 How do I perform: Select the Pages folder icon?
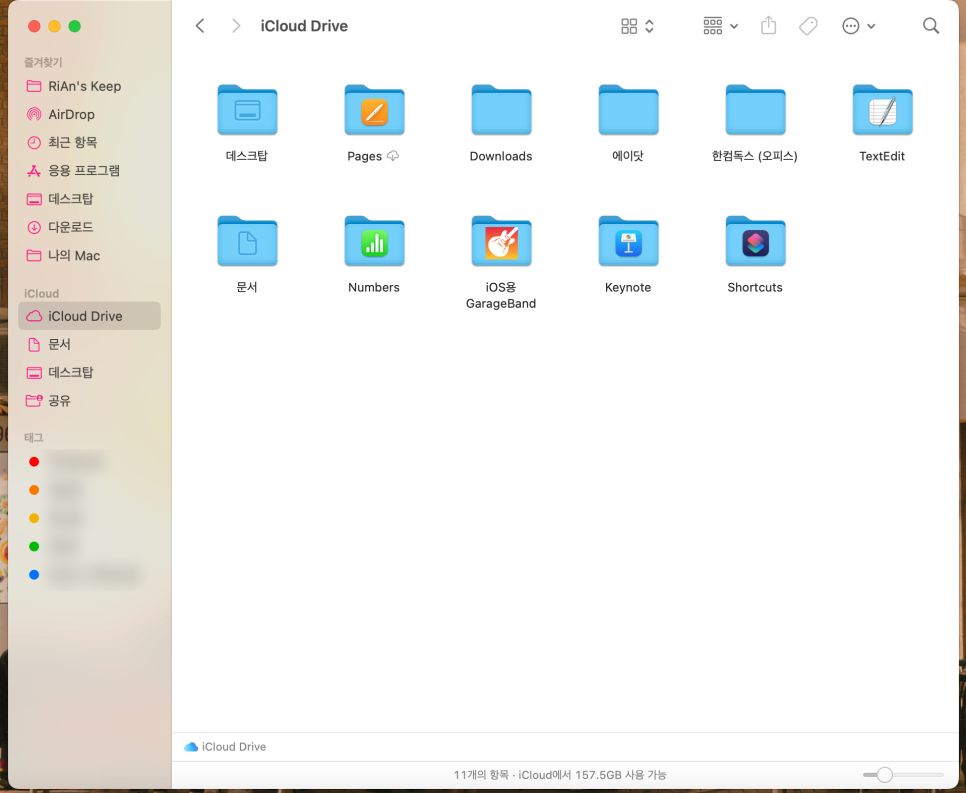(374, 110)
